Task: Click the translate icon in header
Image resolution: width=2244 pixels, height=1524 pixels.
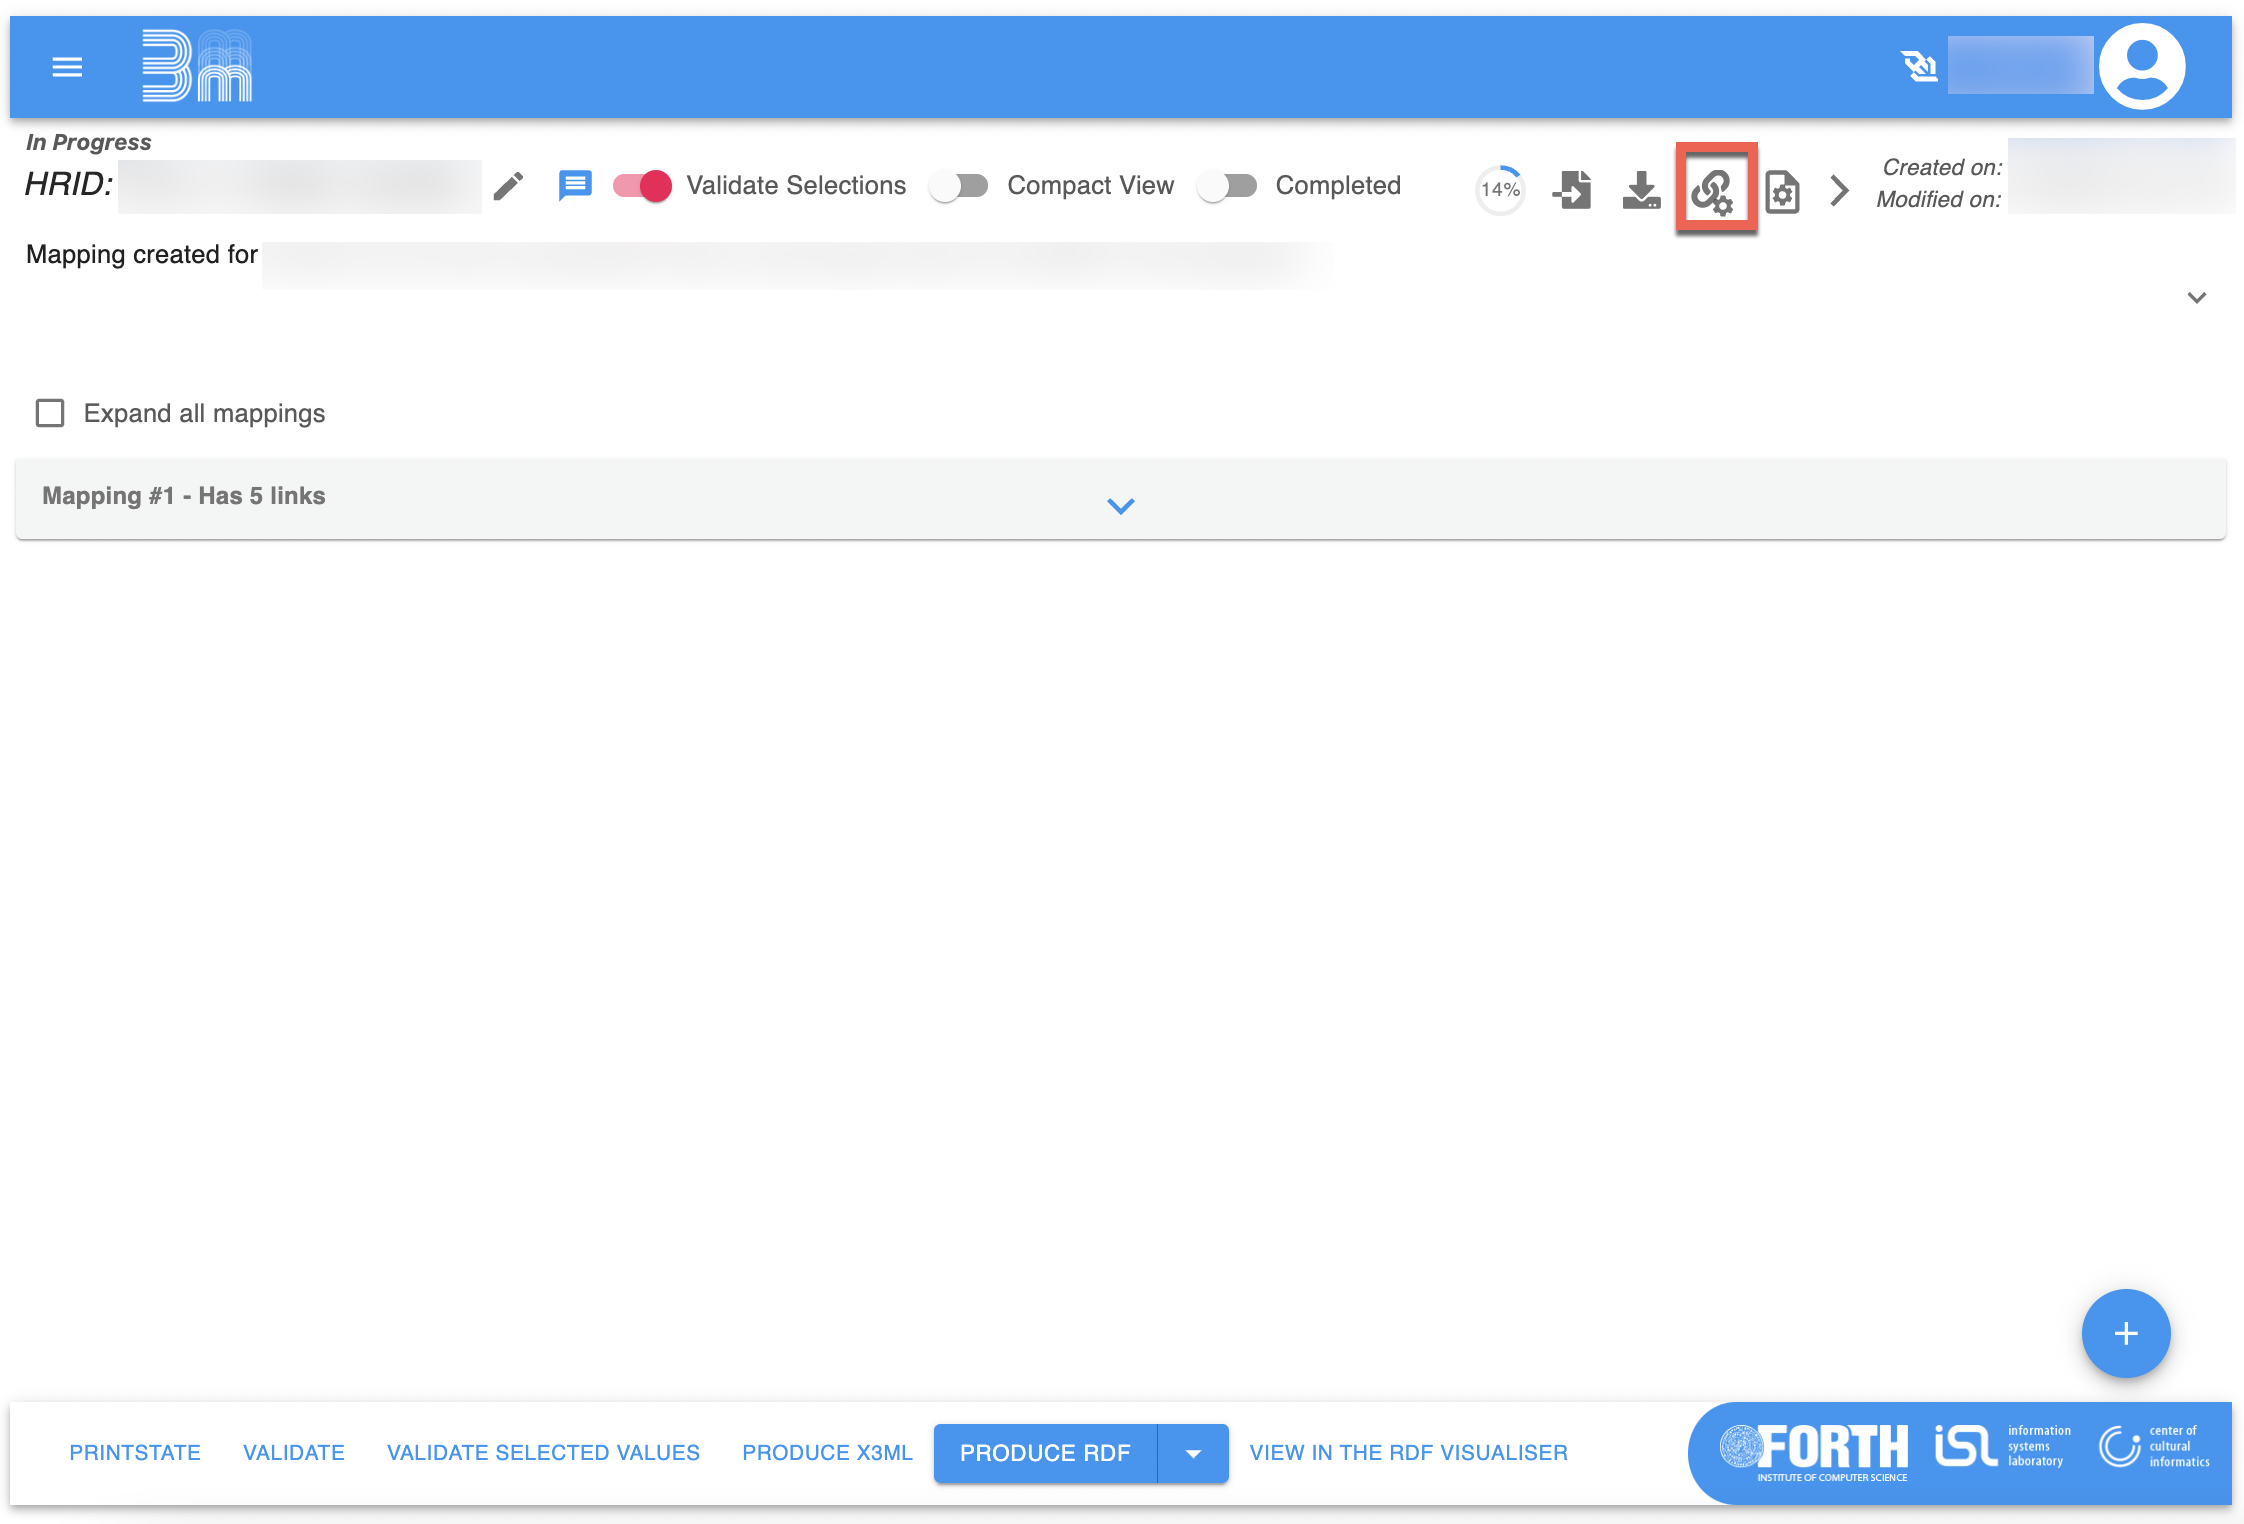Action: click(x=1918, y=67)
